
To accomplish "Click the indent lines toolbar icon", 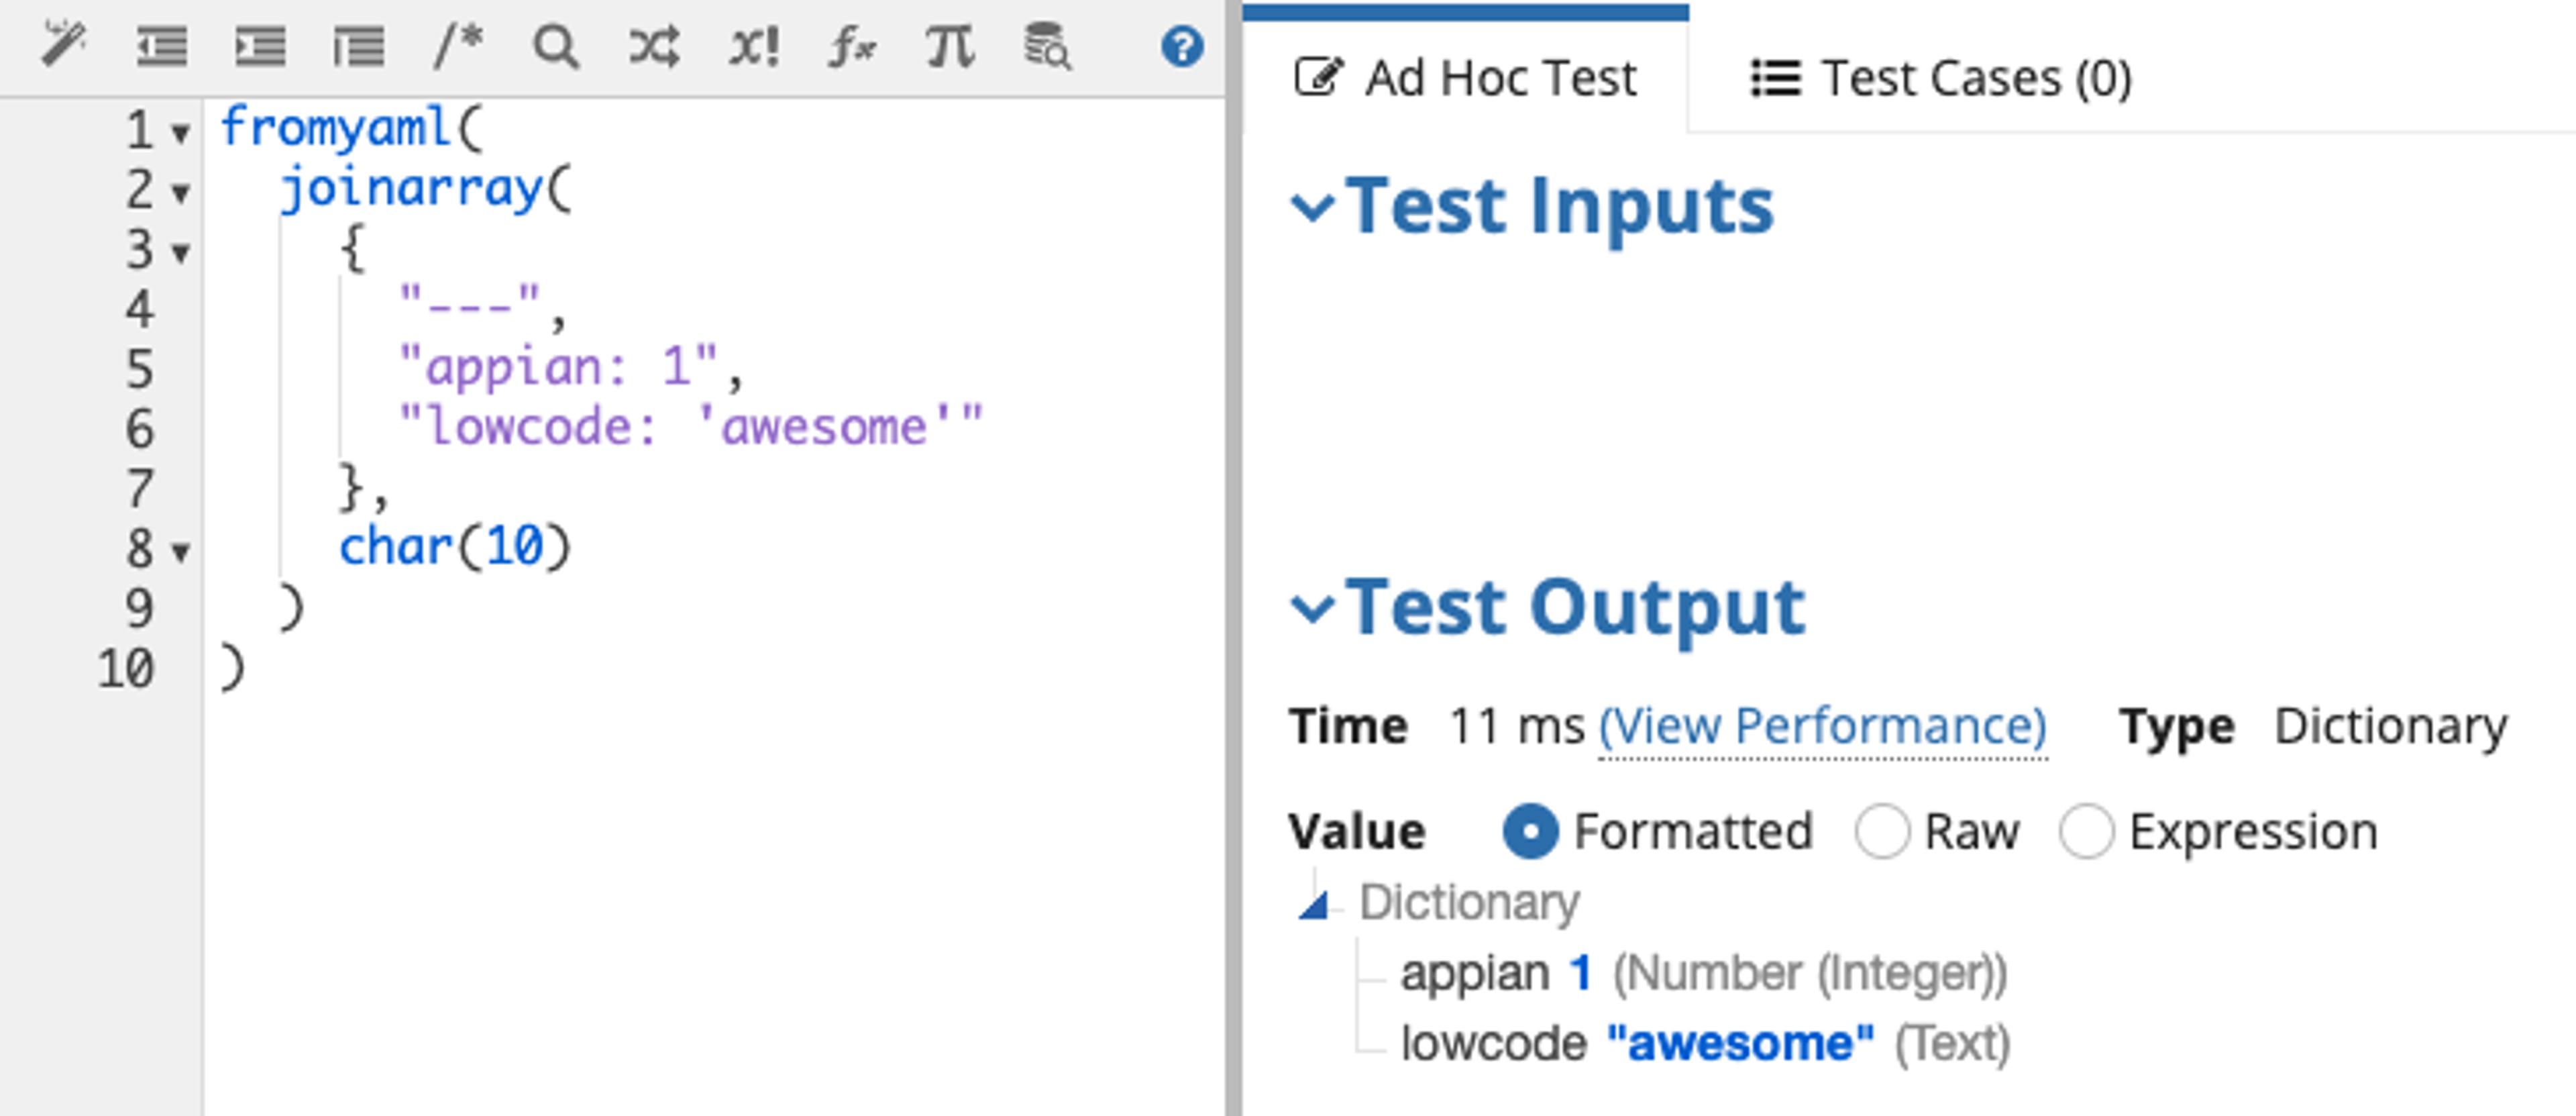I will click(260, 47).
